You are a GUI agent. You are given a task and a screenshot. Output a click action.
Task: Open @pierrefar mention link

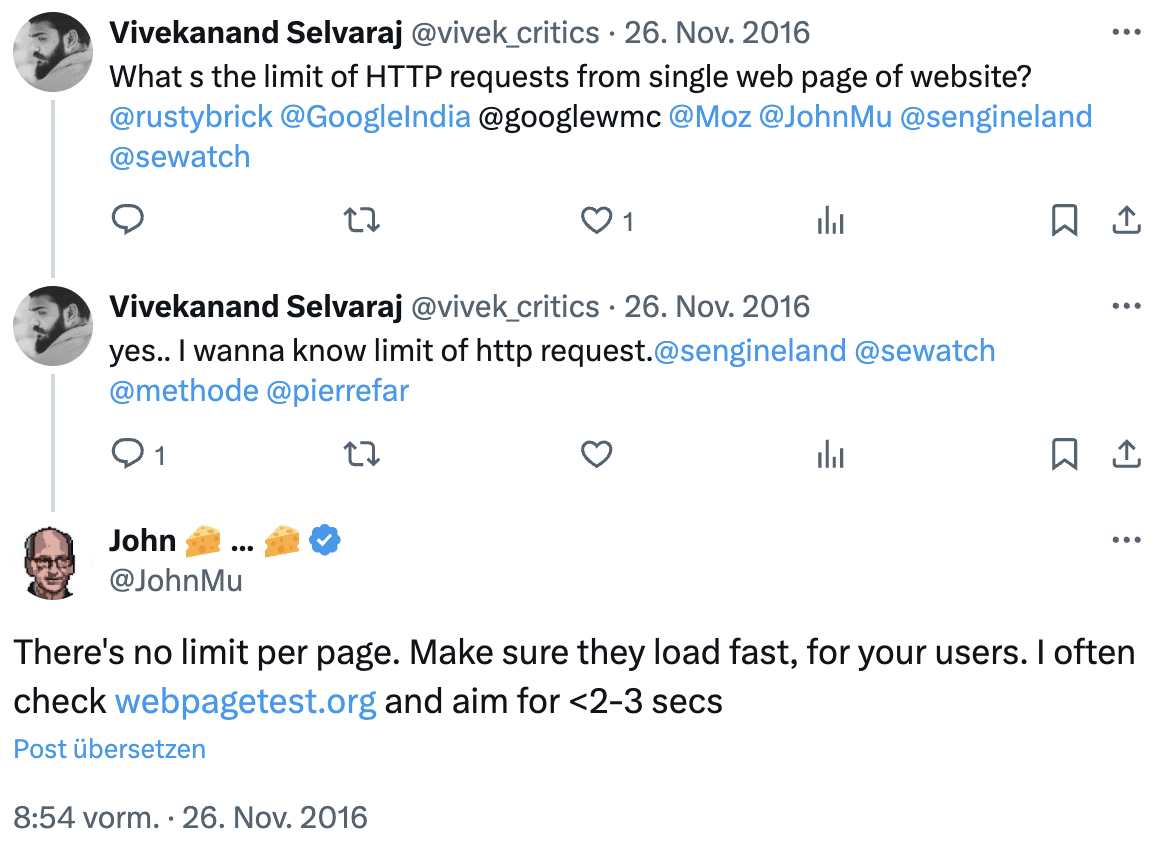coord(337,391)
